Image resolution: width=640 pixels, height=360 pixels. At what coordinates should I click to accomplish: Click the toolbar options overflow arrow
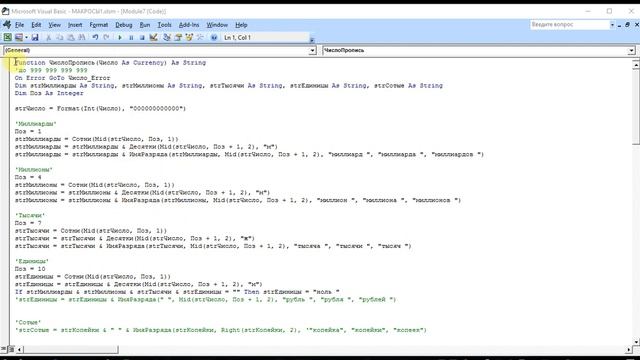pyautogui.click(x=312, y=40)
